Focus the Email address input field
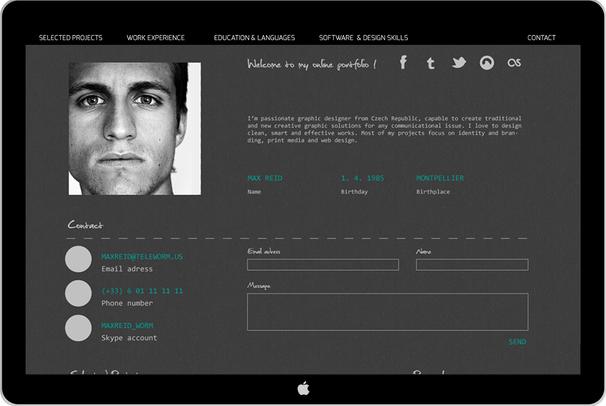Image resolution: width=606 pixels, height=406 pixels. click(x=322, y=265)
